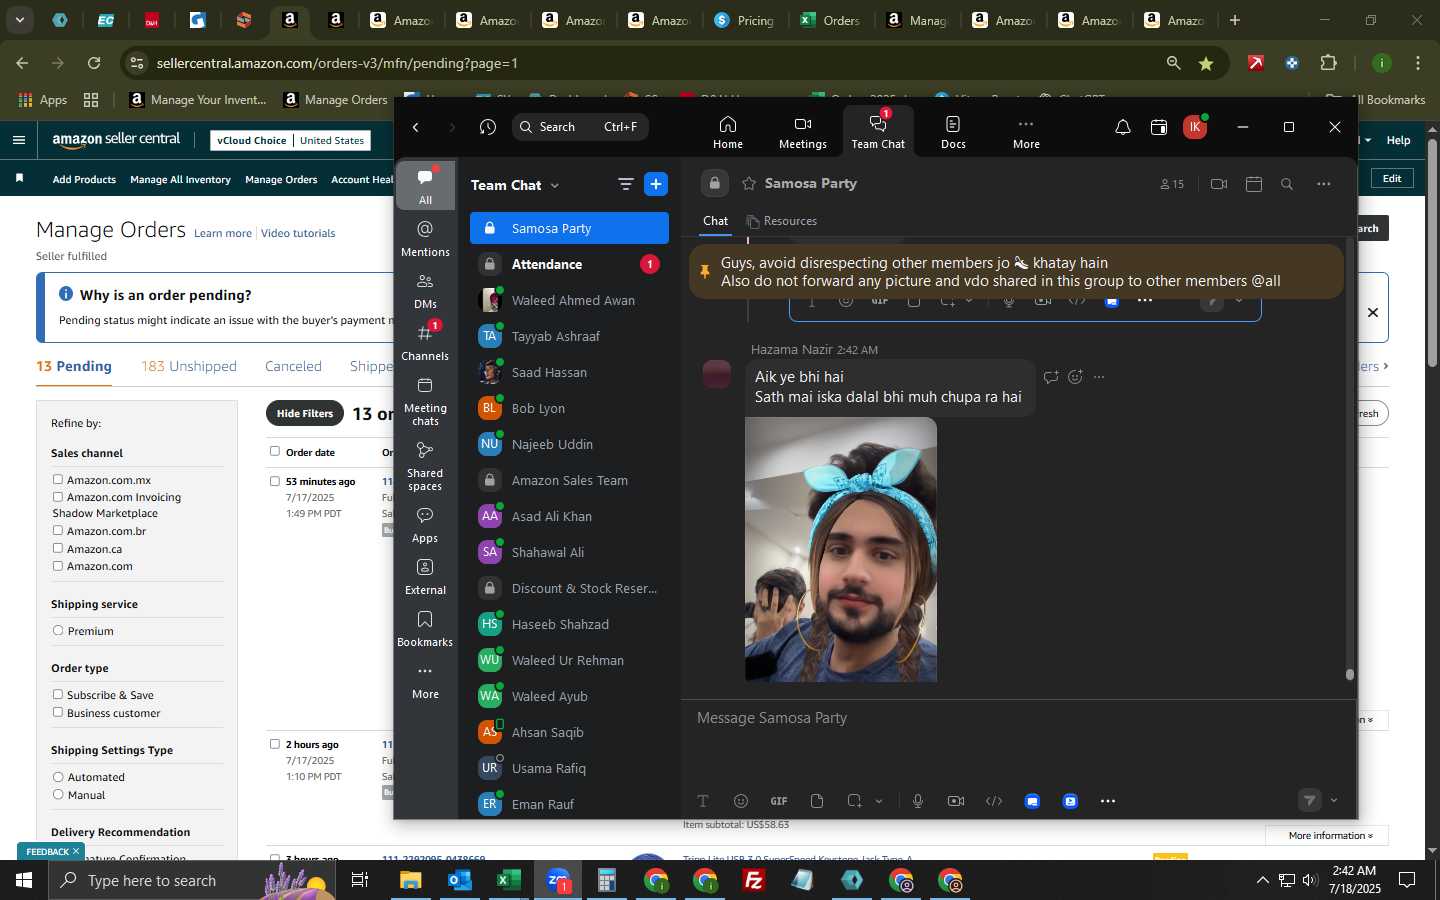This screenshot has width=1440, height=900.
Task: Open the More menu in Zoom top bar
Action: point(1026,131)
